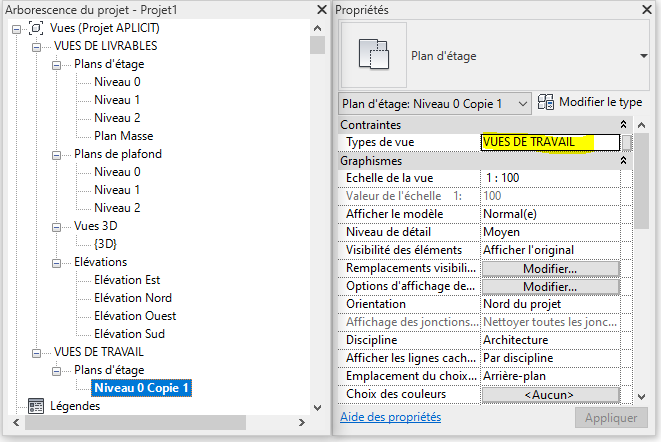Collapse the VUES DE LIVRABLES node
This screenshot has height=442, width=661.
(38, 46)
